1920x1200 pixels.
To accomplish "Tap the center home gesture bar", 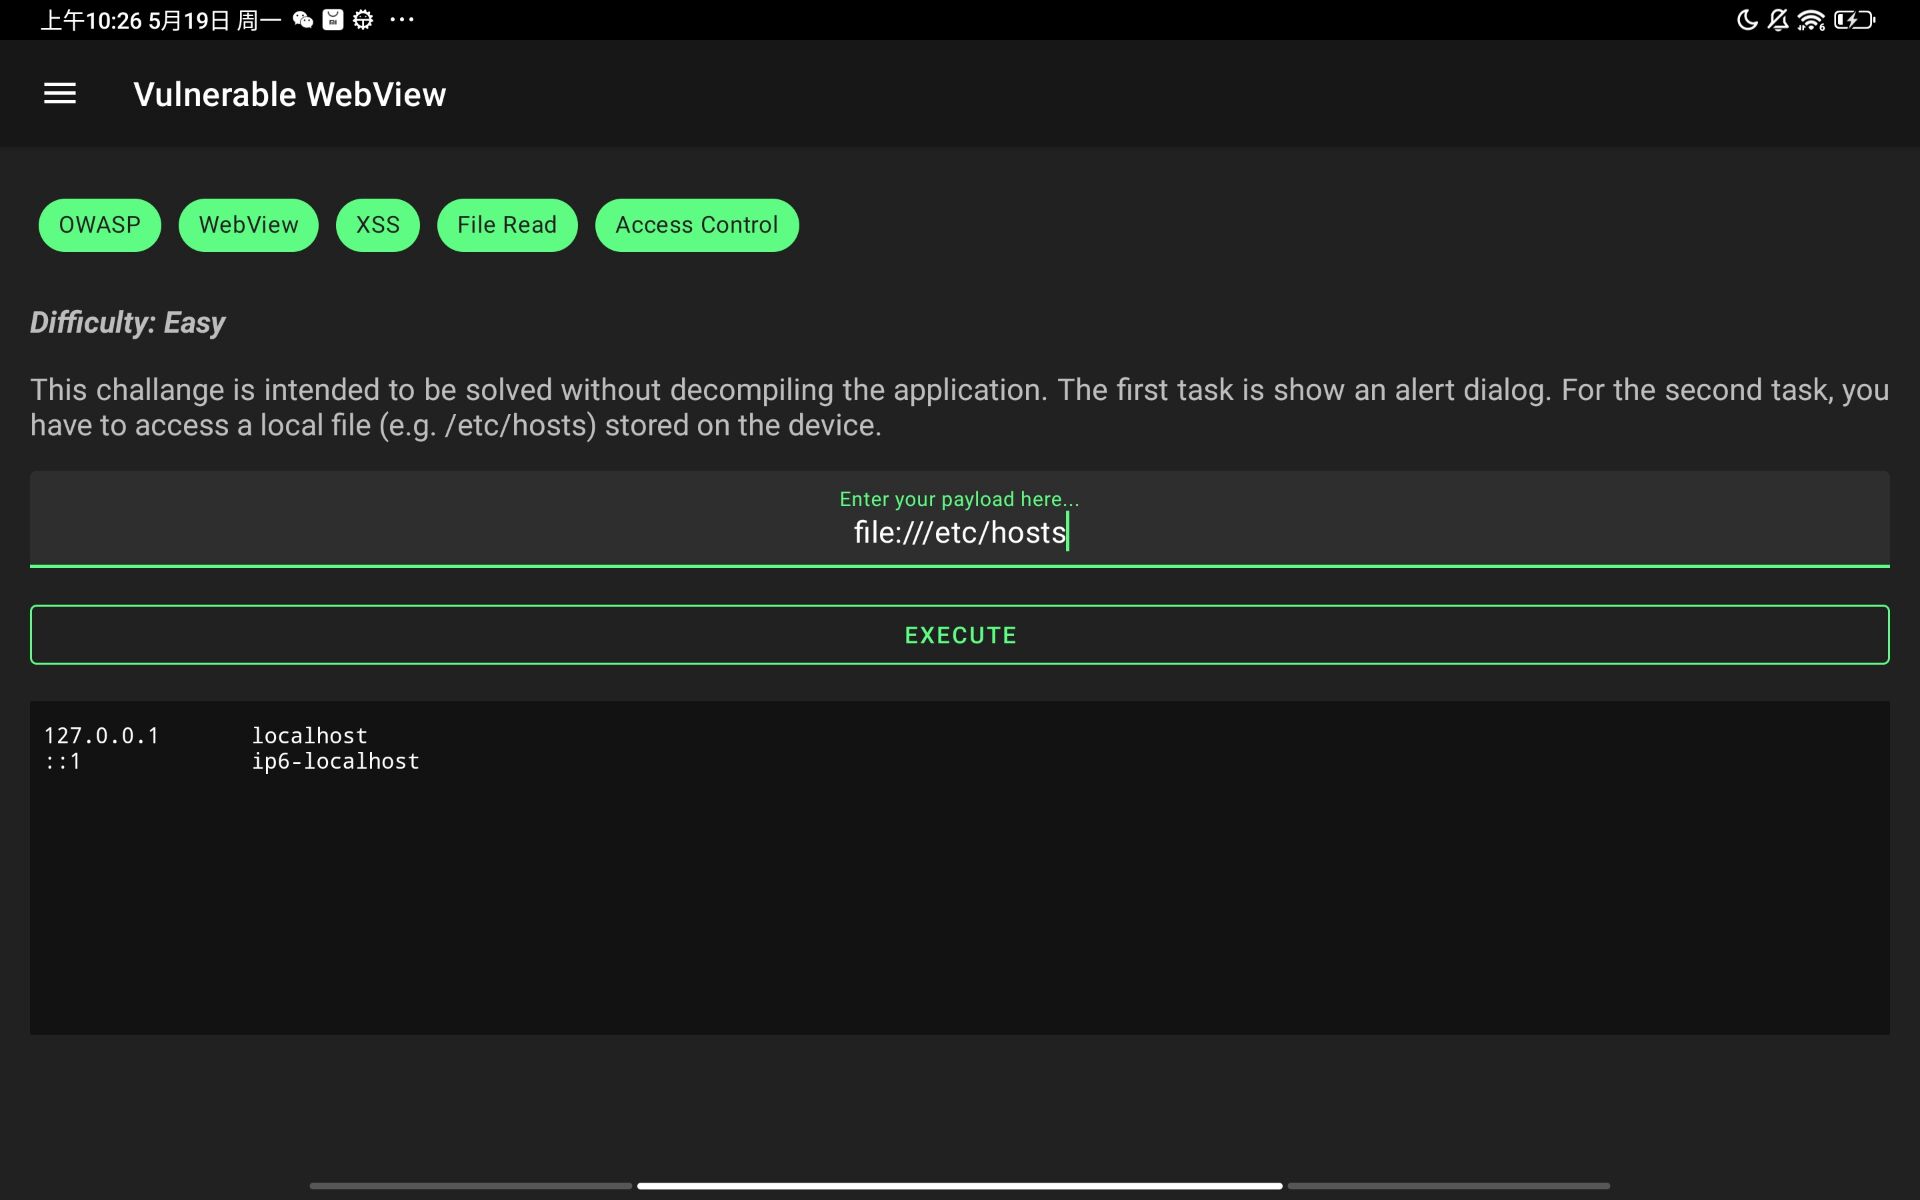I will [x=959, y=1186].
